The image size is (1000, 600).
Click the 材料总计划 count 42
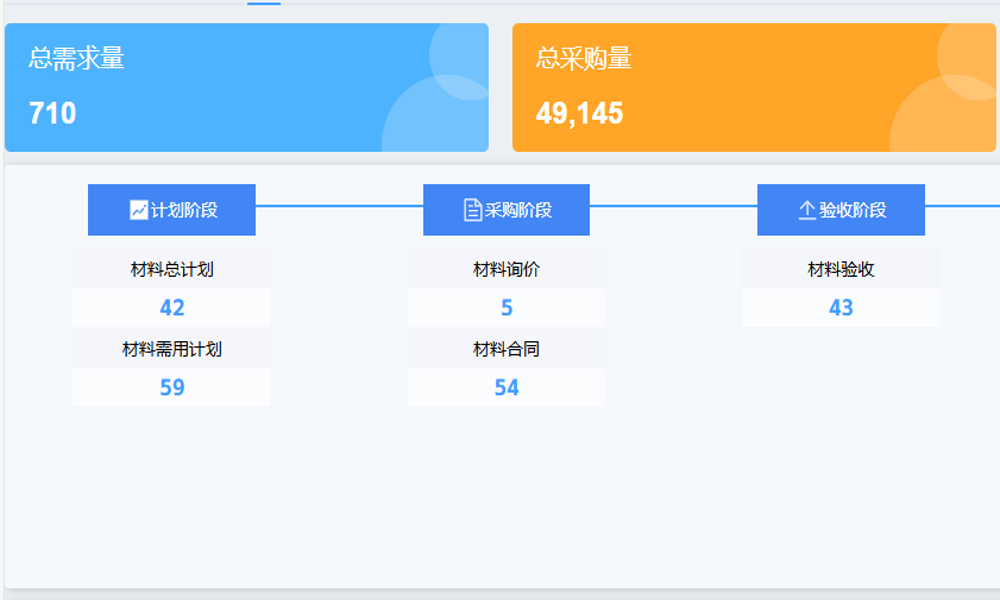tap(172, 308)
